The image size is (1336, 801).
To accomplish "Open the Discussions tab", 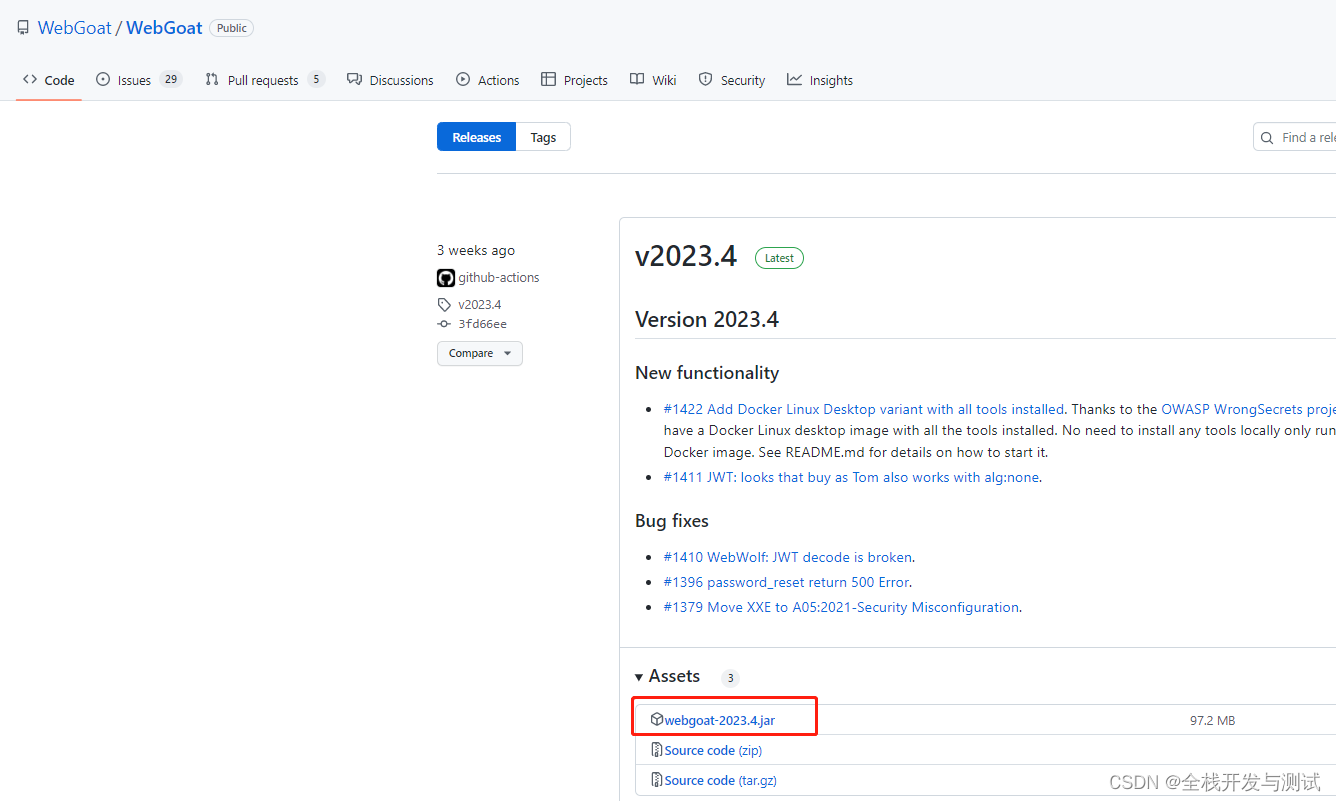I will pyautogui.click(x=390, y=80).
